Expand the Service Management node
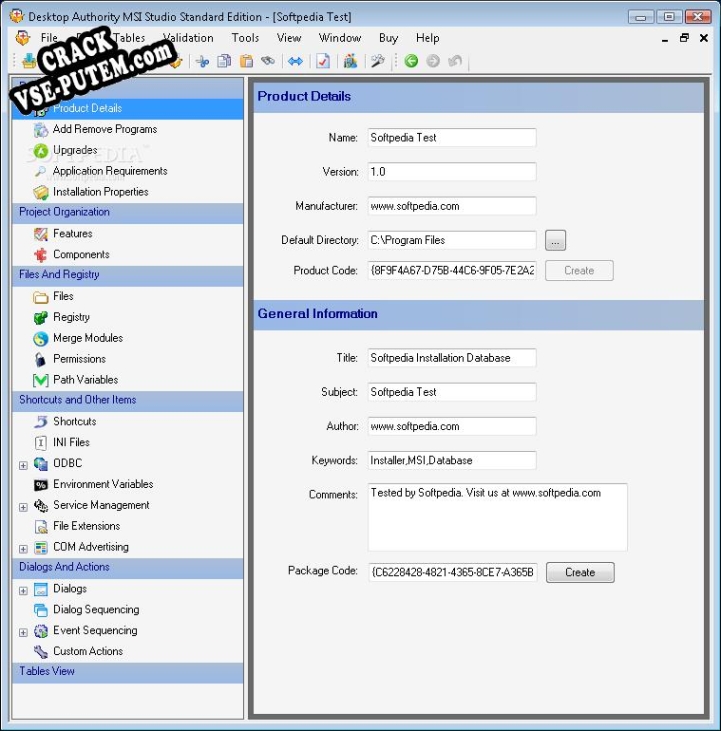721x731 pixels. point(23,507)
